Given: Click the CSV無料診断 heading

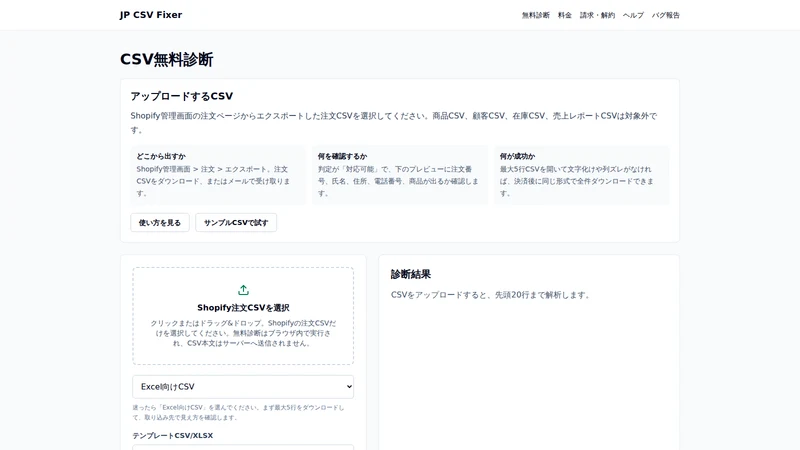Looking at the screenshot, I should click(166, 60).
